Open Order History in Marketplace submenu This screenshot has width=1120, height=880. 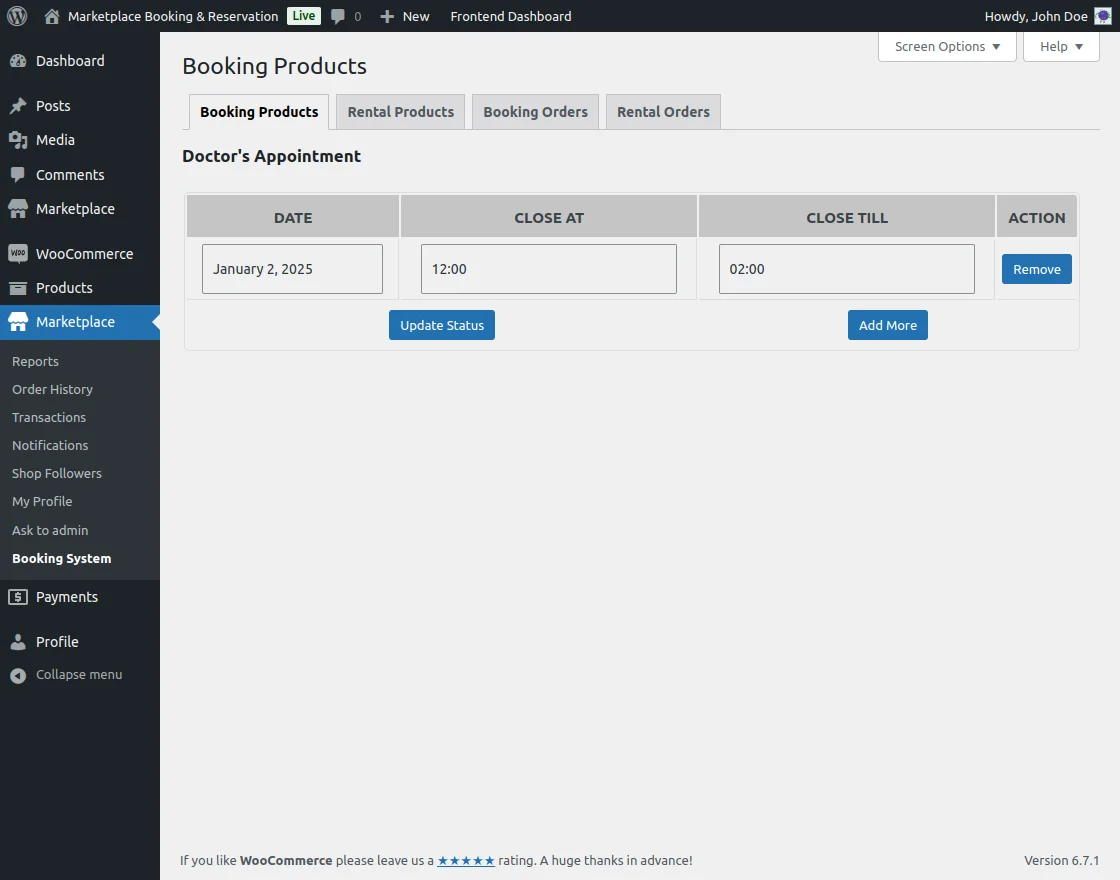52,390
